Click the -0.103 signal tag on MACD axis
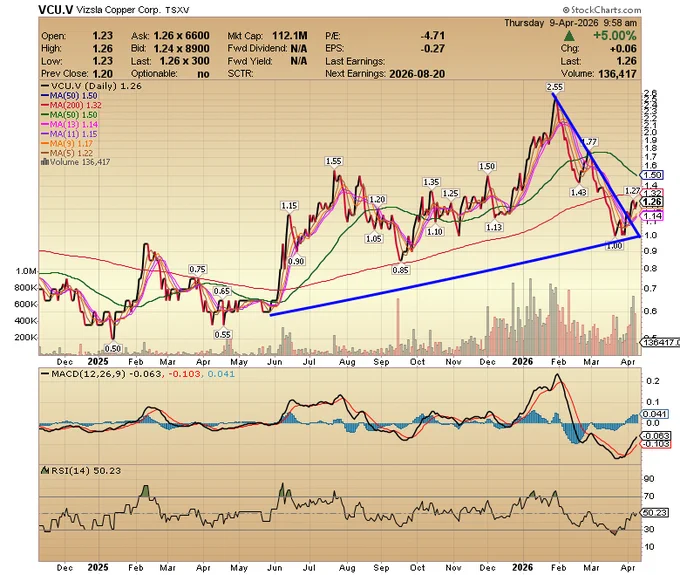 (x=655, y=444)
